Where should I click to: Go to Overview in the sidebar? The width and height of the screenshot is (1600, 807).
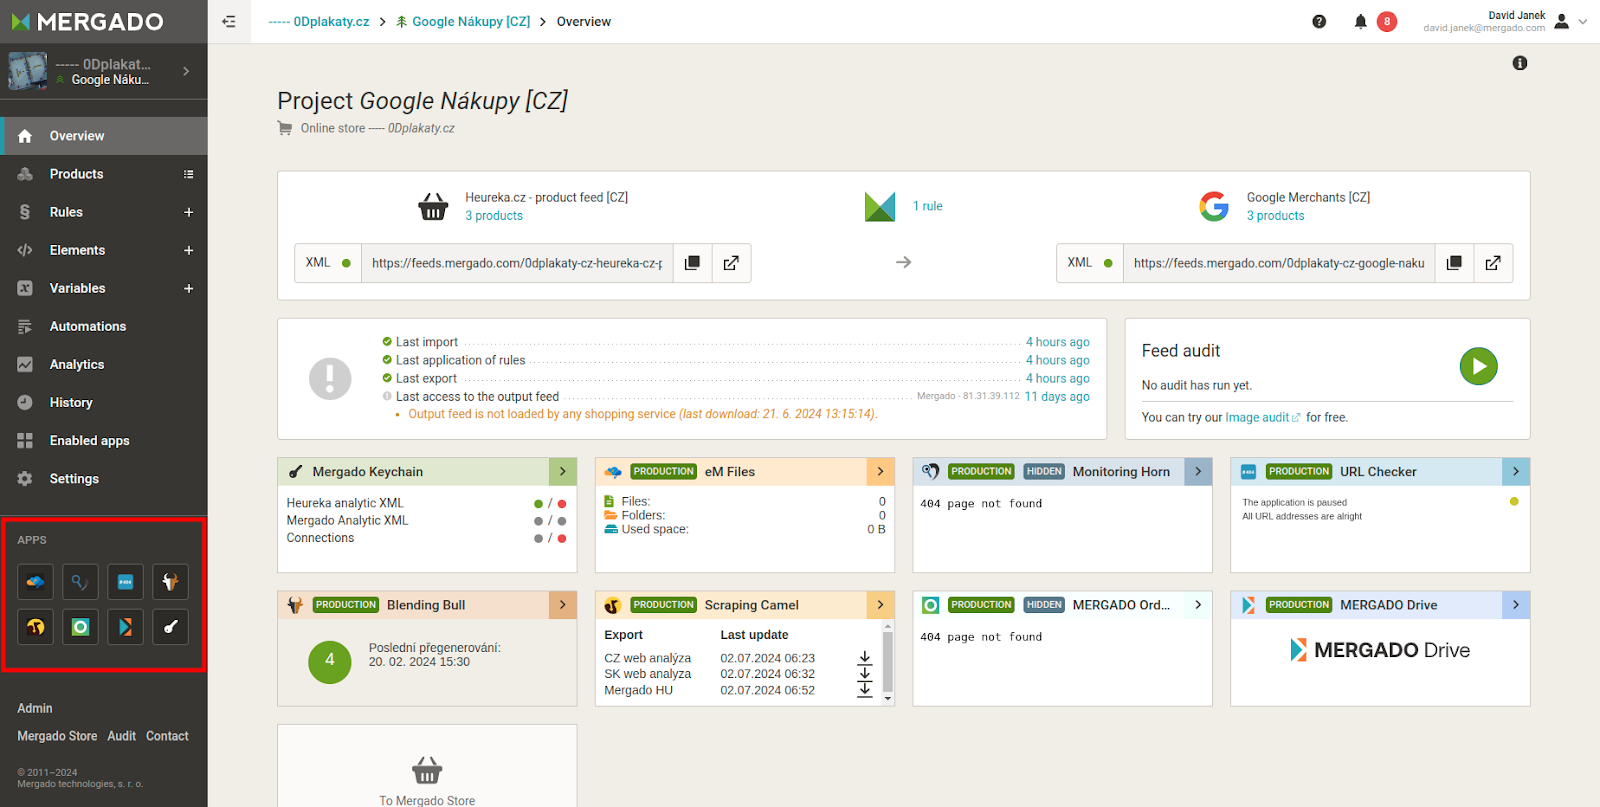click(104, 136)
